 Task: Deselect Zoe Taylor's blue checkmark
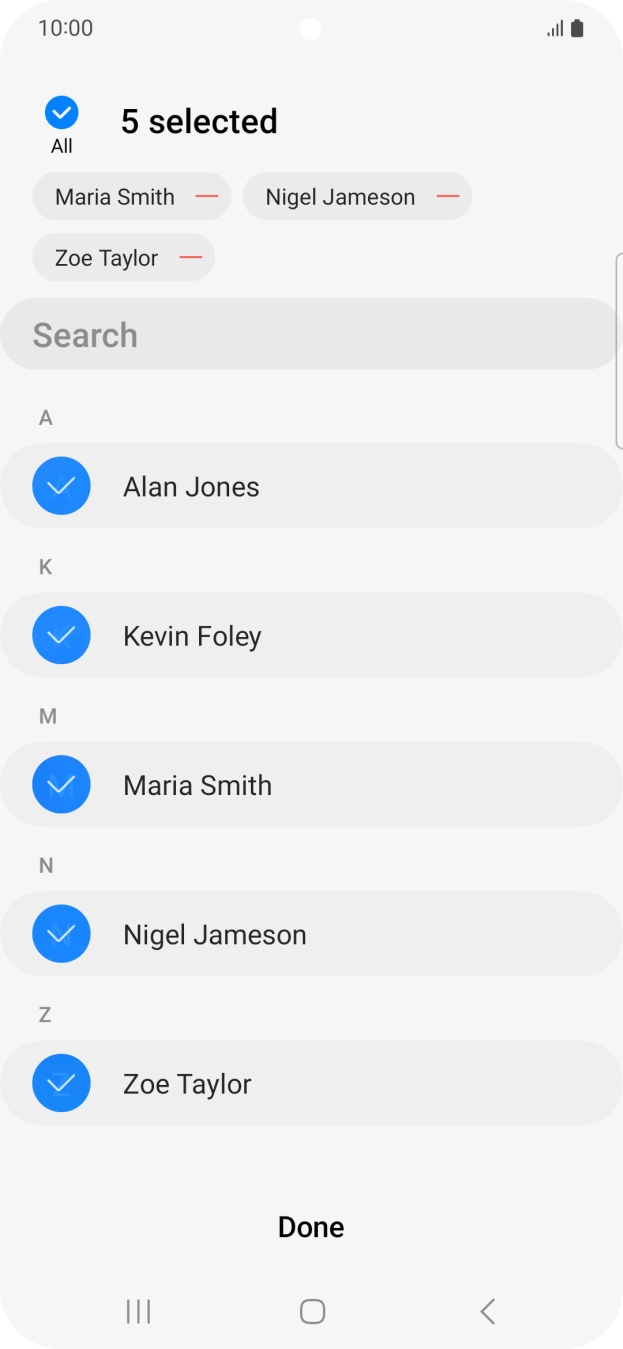coord(61,1083)
